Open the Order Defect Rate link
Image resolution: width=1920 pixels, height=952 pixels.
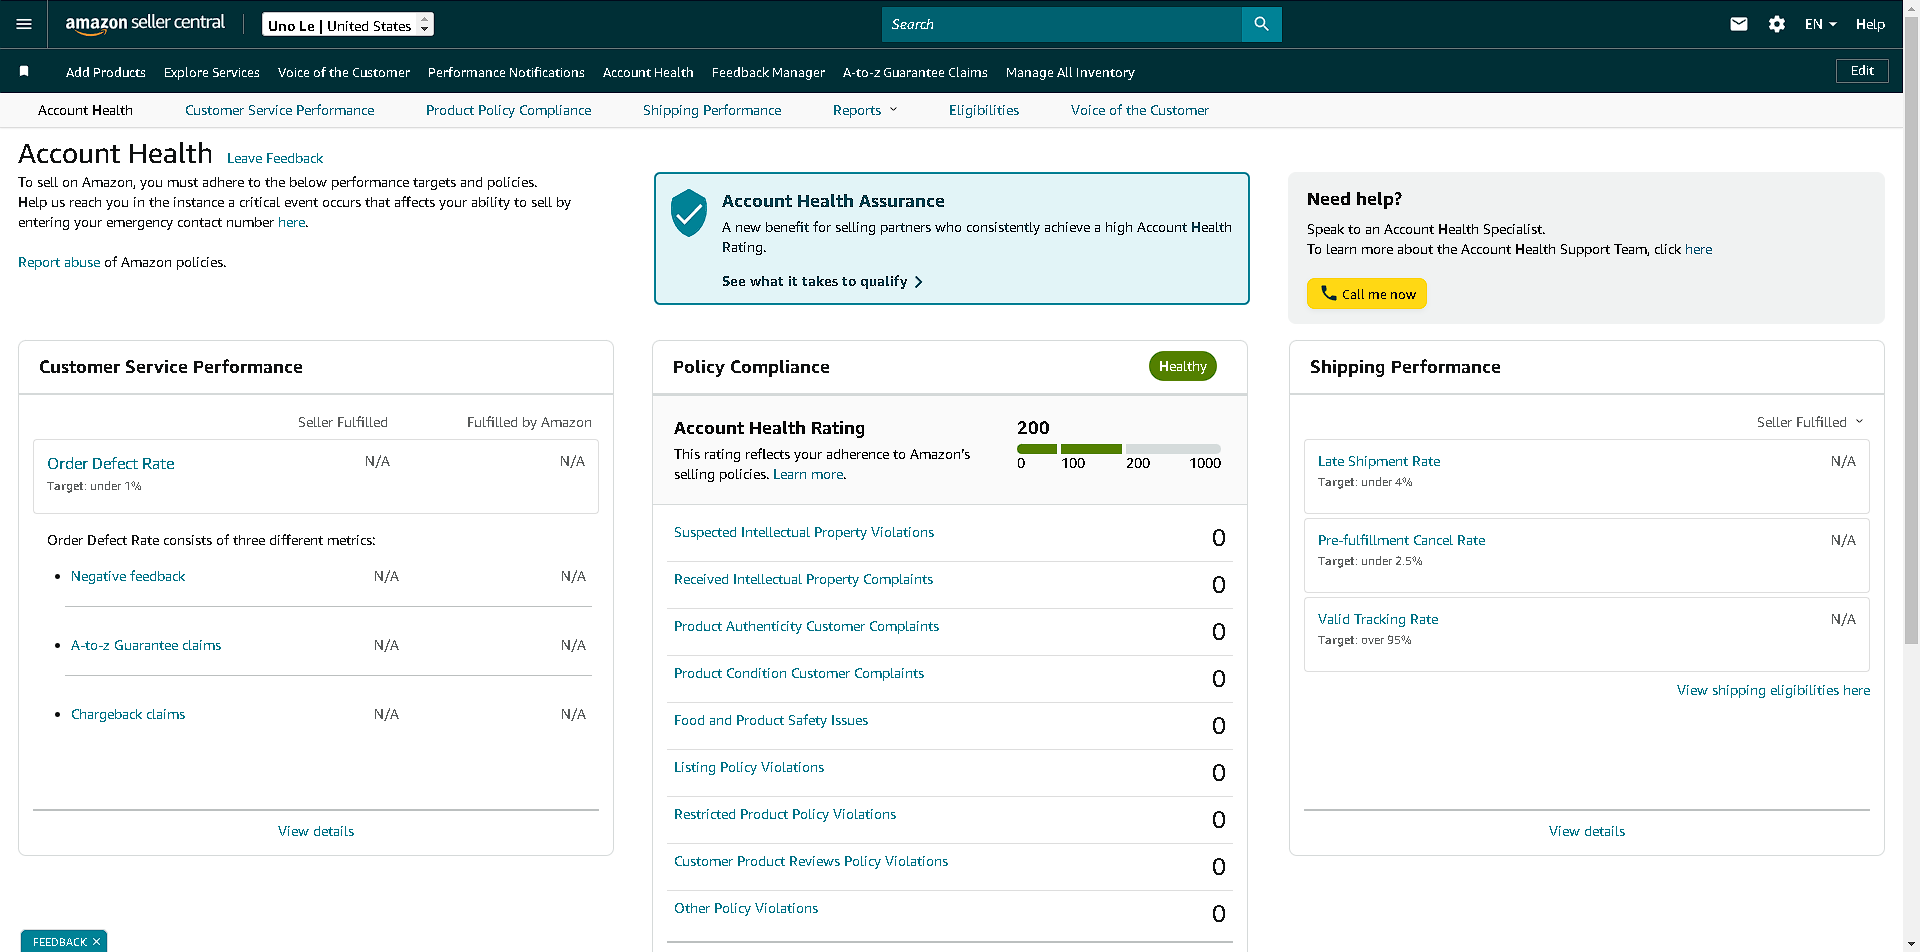point(111,463)
